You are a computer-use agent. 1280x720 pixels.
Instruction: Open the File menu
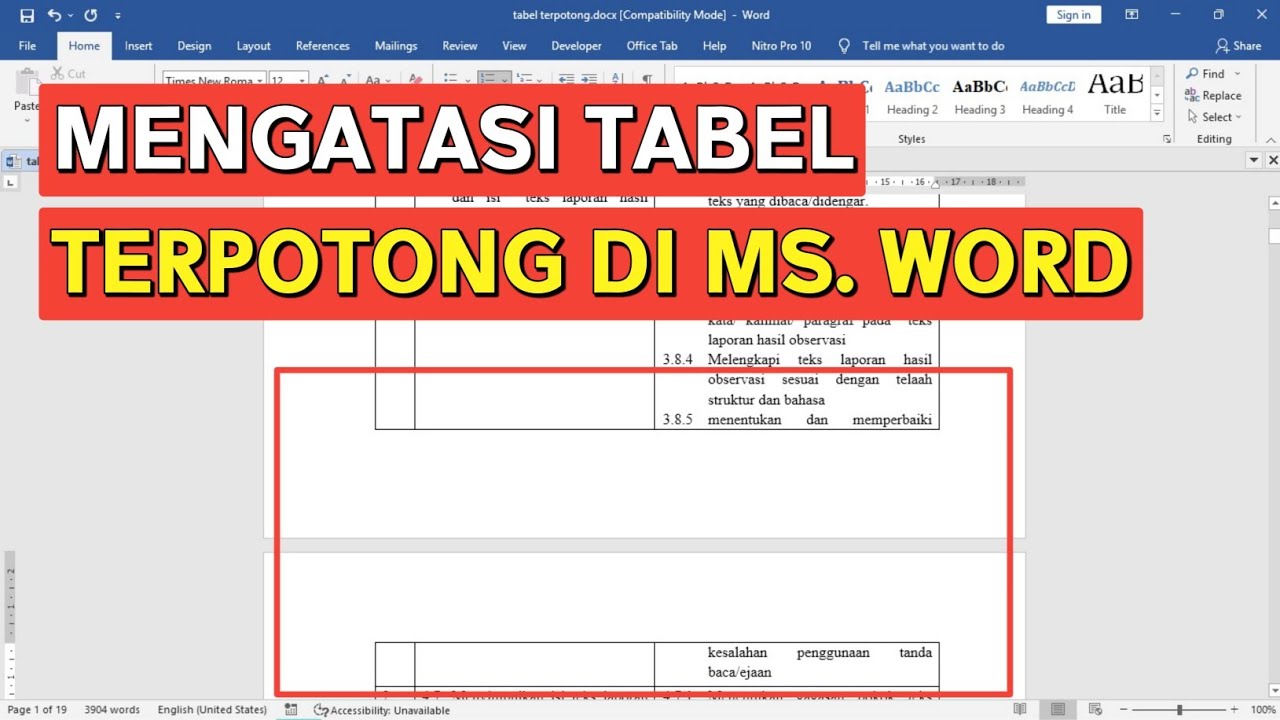[x=27, y=46]
